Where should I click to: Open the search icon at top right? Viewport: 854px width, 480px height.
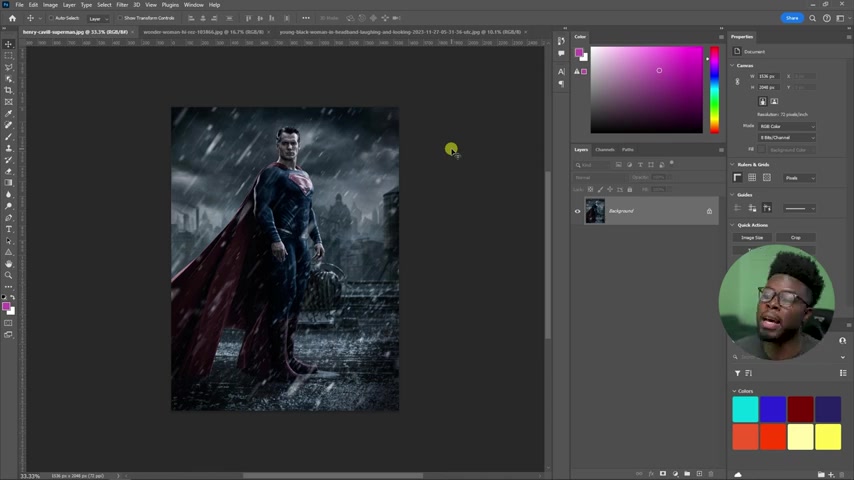click(812, 18)
